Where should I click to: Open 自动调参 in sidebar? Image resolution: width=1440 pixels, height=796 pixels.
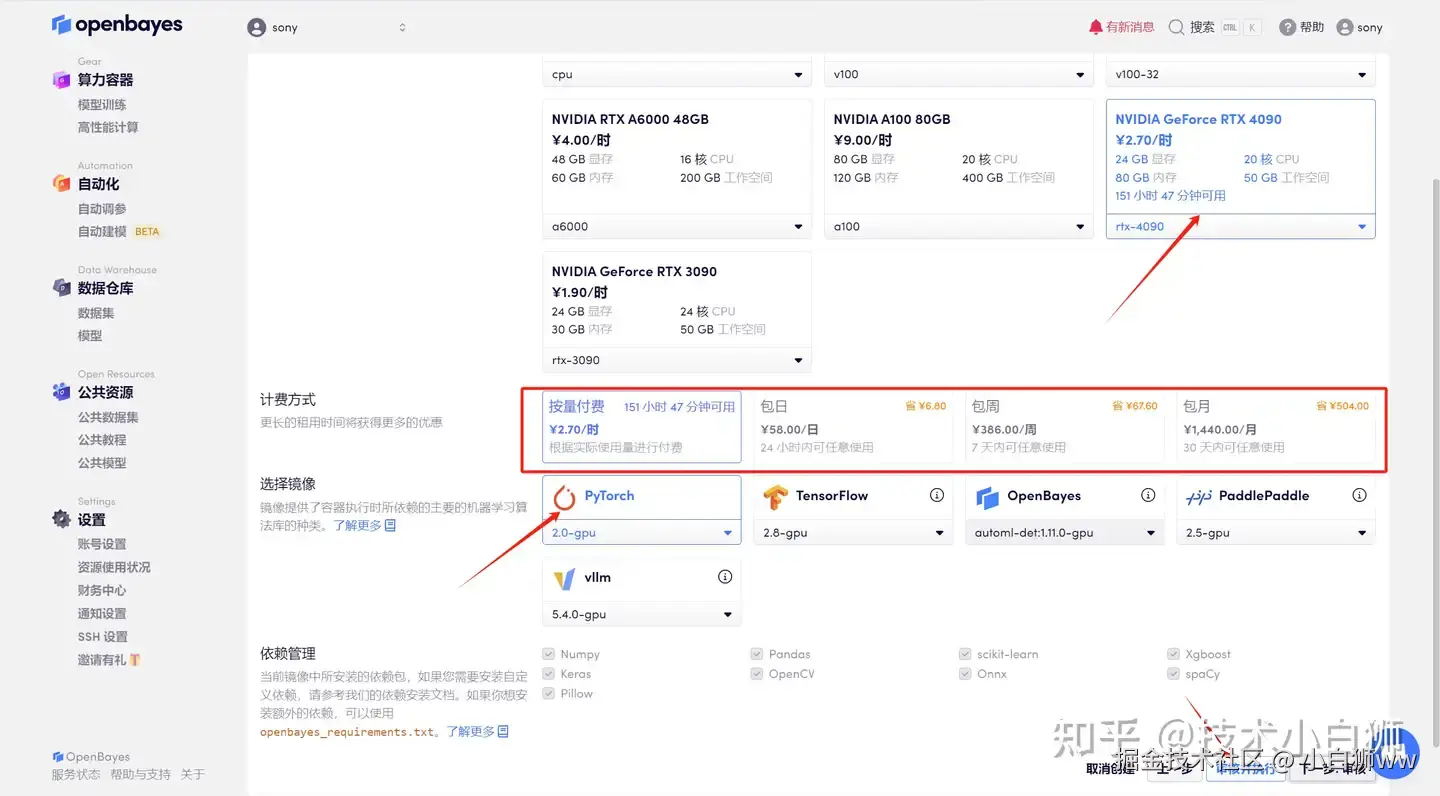(102, 209)
